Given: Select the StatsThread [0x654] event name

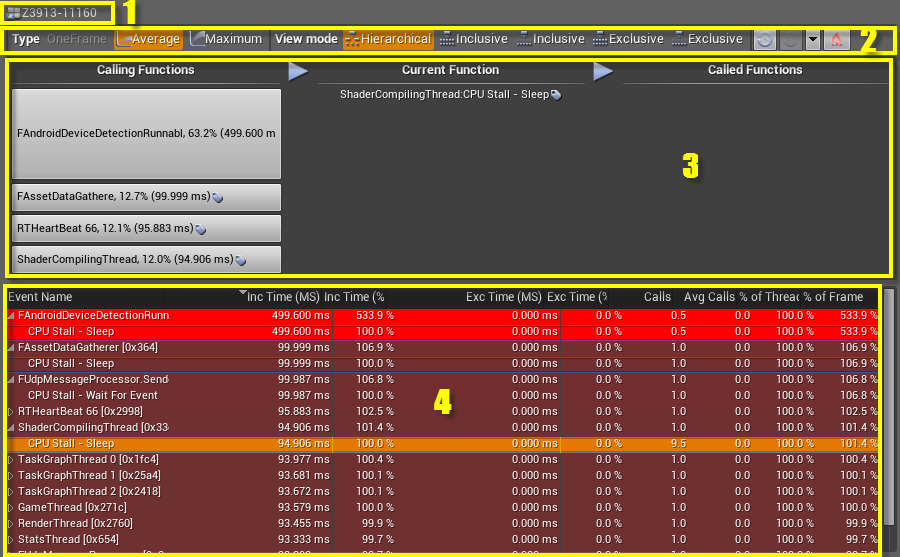Looking at the screenshot, I should [x=68, y=540].
